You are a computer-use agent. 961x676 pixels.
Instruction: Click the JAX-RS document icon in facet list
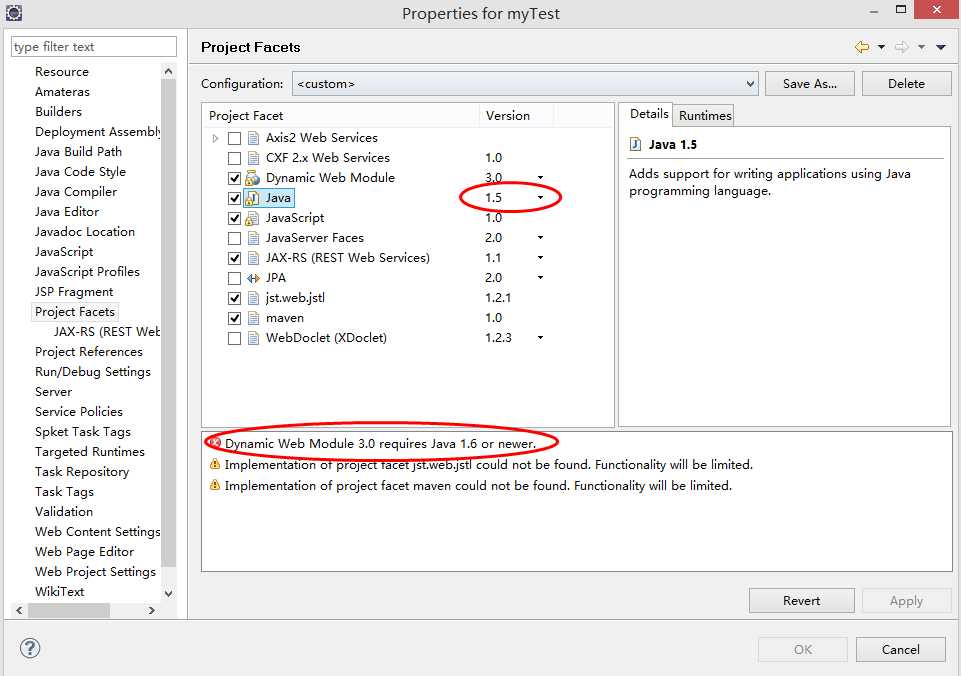coord(253,258)
